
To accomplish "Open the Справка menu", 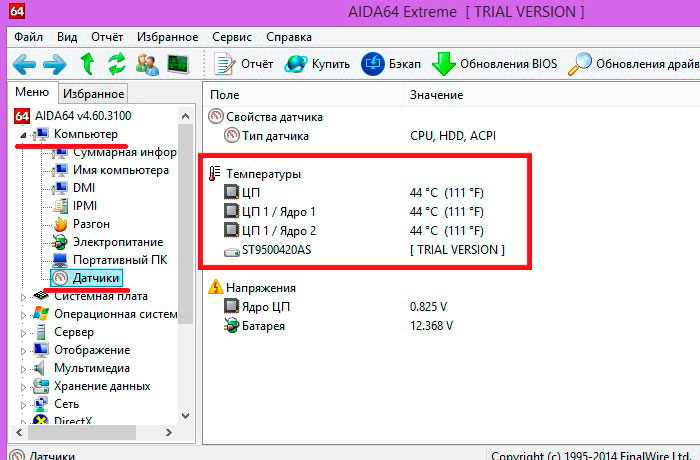I will [x=289, y=37].
